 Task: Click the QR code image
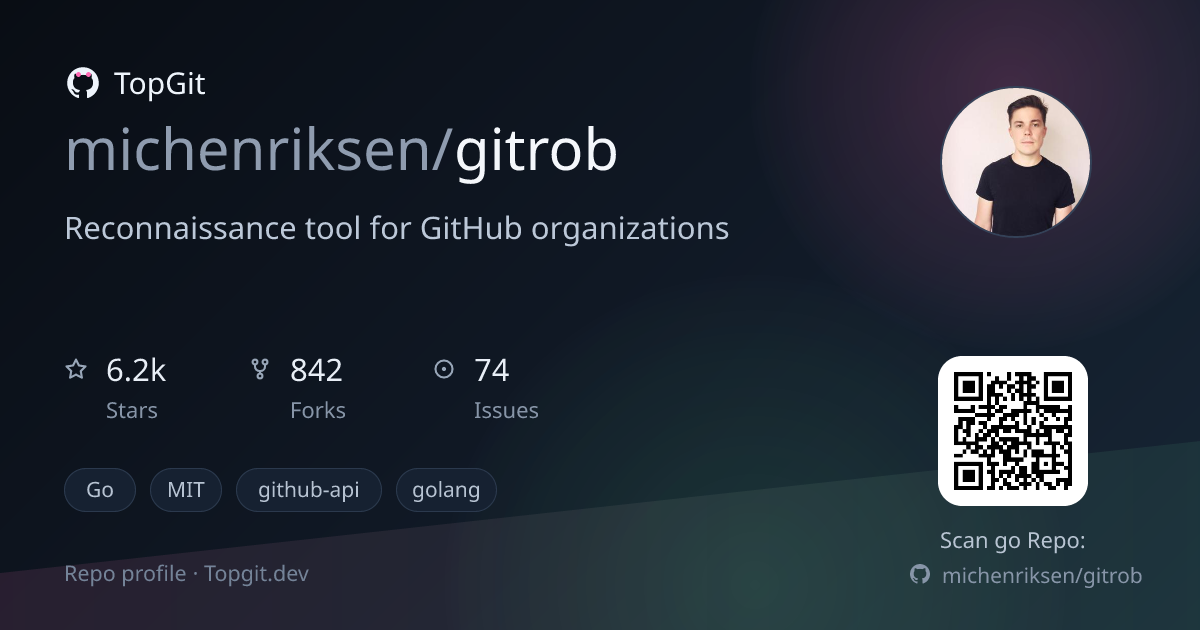1013,431
